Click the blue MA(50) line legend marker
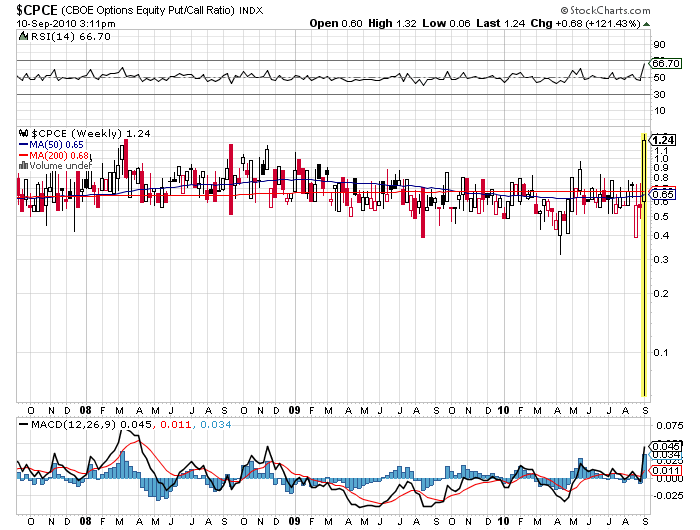 coord(23,145)
